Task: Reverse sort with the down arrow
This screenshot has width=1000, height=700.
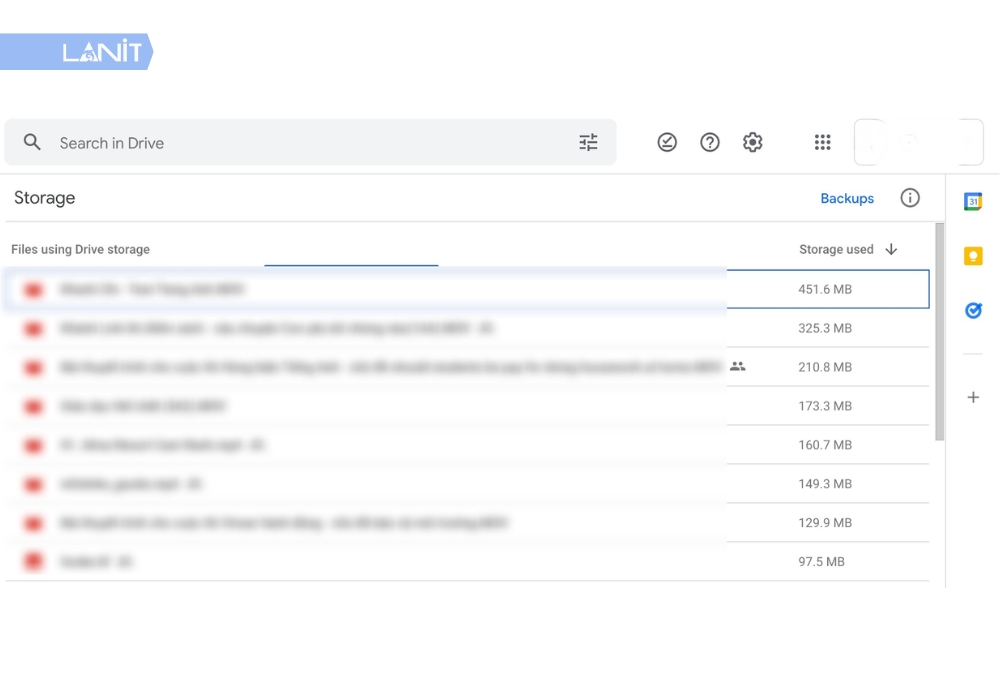Action: [x=892, y=249]
